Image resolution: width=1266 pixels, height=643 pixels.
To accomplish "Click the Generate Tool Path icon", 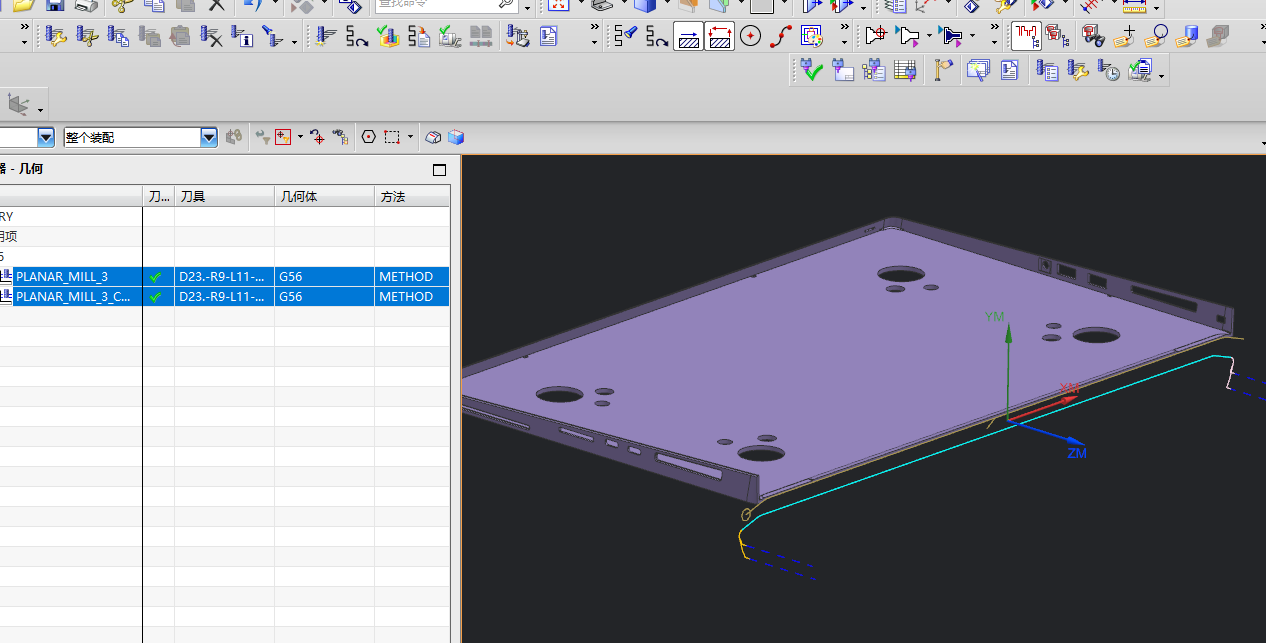I will pos(326,37).
